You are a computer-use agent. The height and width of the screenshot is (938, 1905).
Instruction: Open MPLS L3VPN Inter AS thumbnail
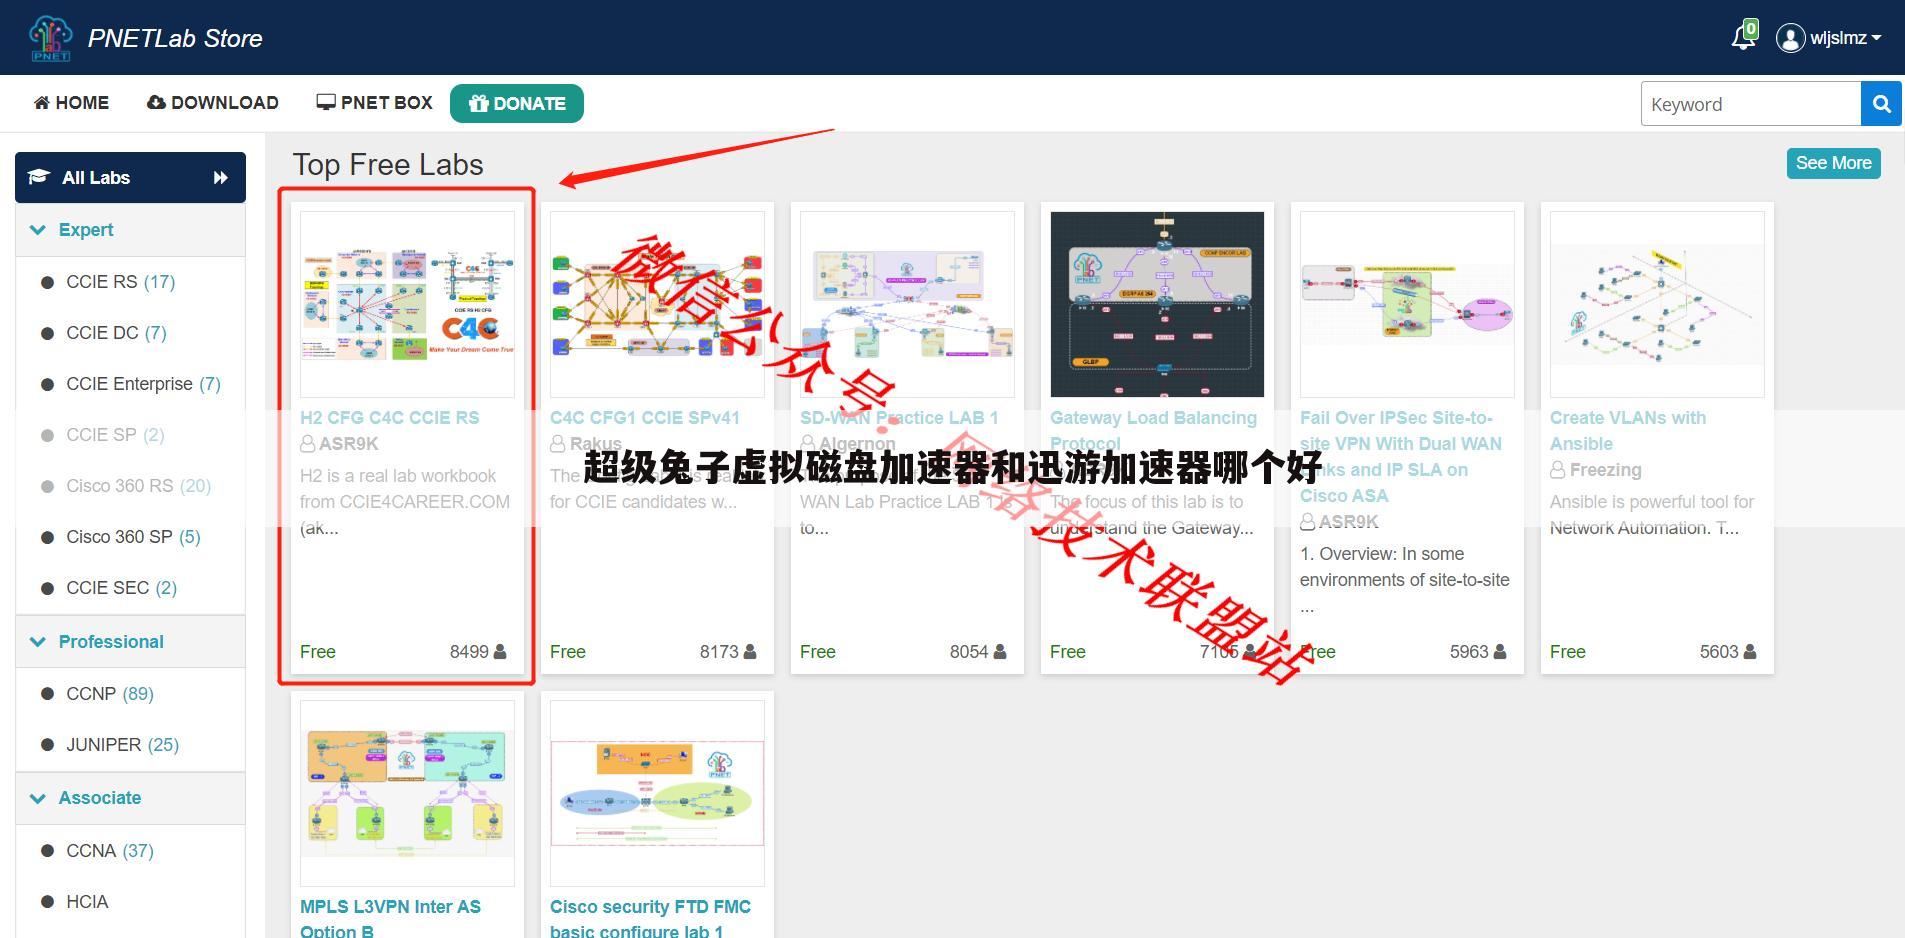(x=407, y=793)
